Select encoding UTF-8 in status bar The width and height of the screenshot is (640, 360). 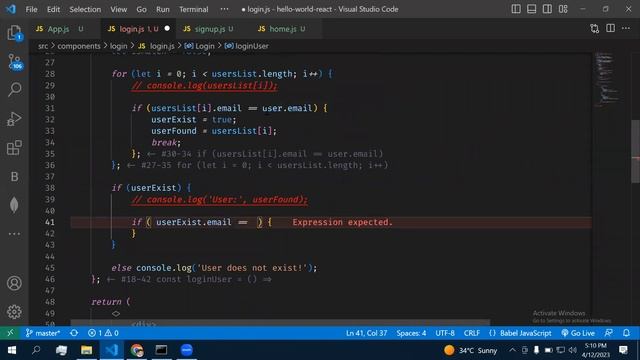(445, 333)
